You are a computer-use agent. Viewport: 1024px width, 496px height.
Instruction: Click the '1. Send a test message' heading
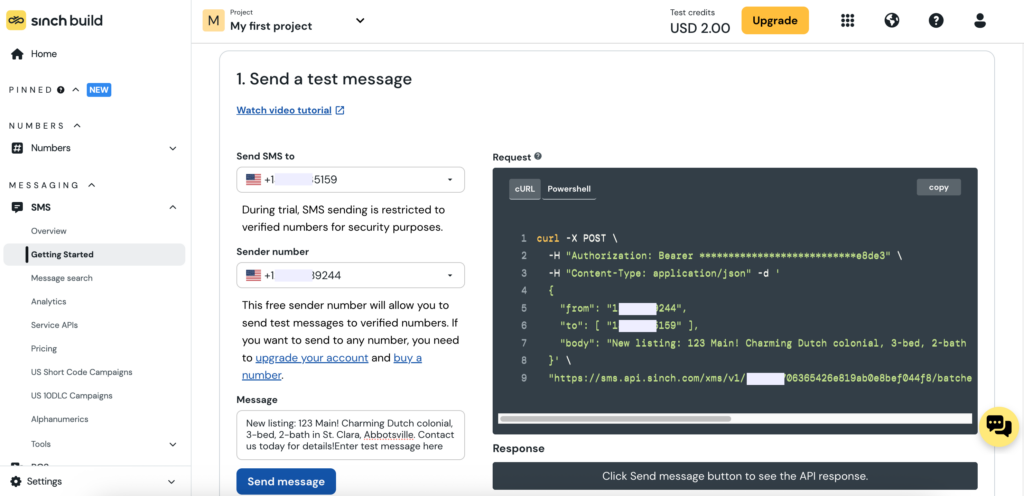tap(324, 79)
